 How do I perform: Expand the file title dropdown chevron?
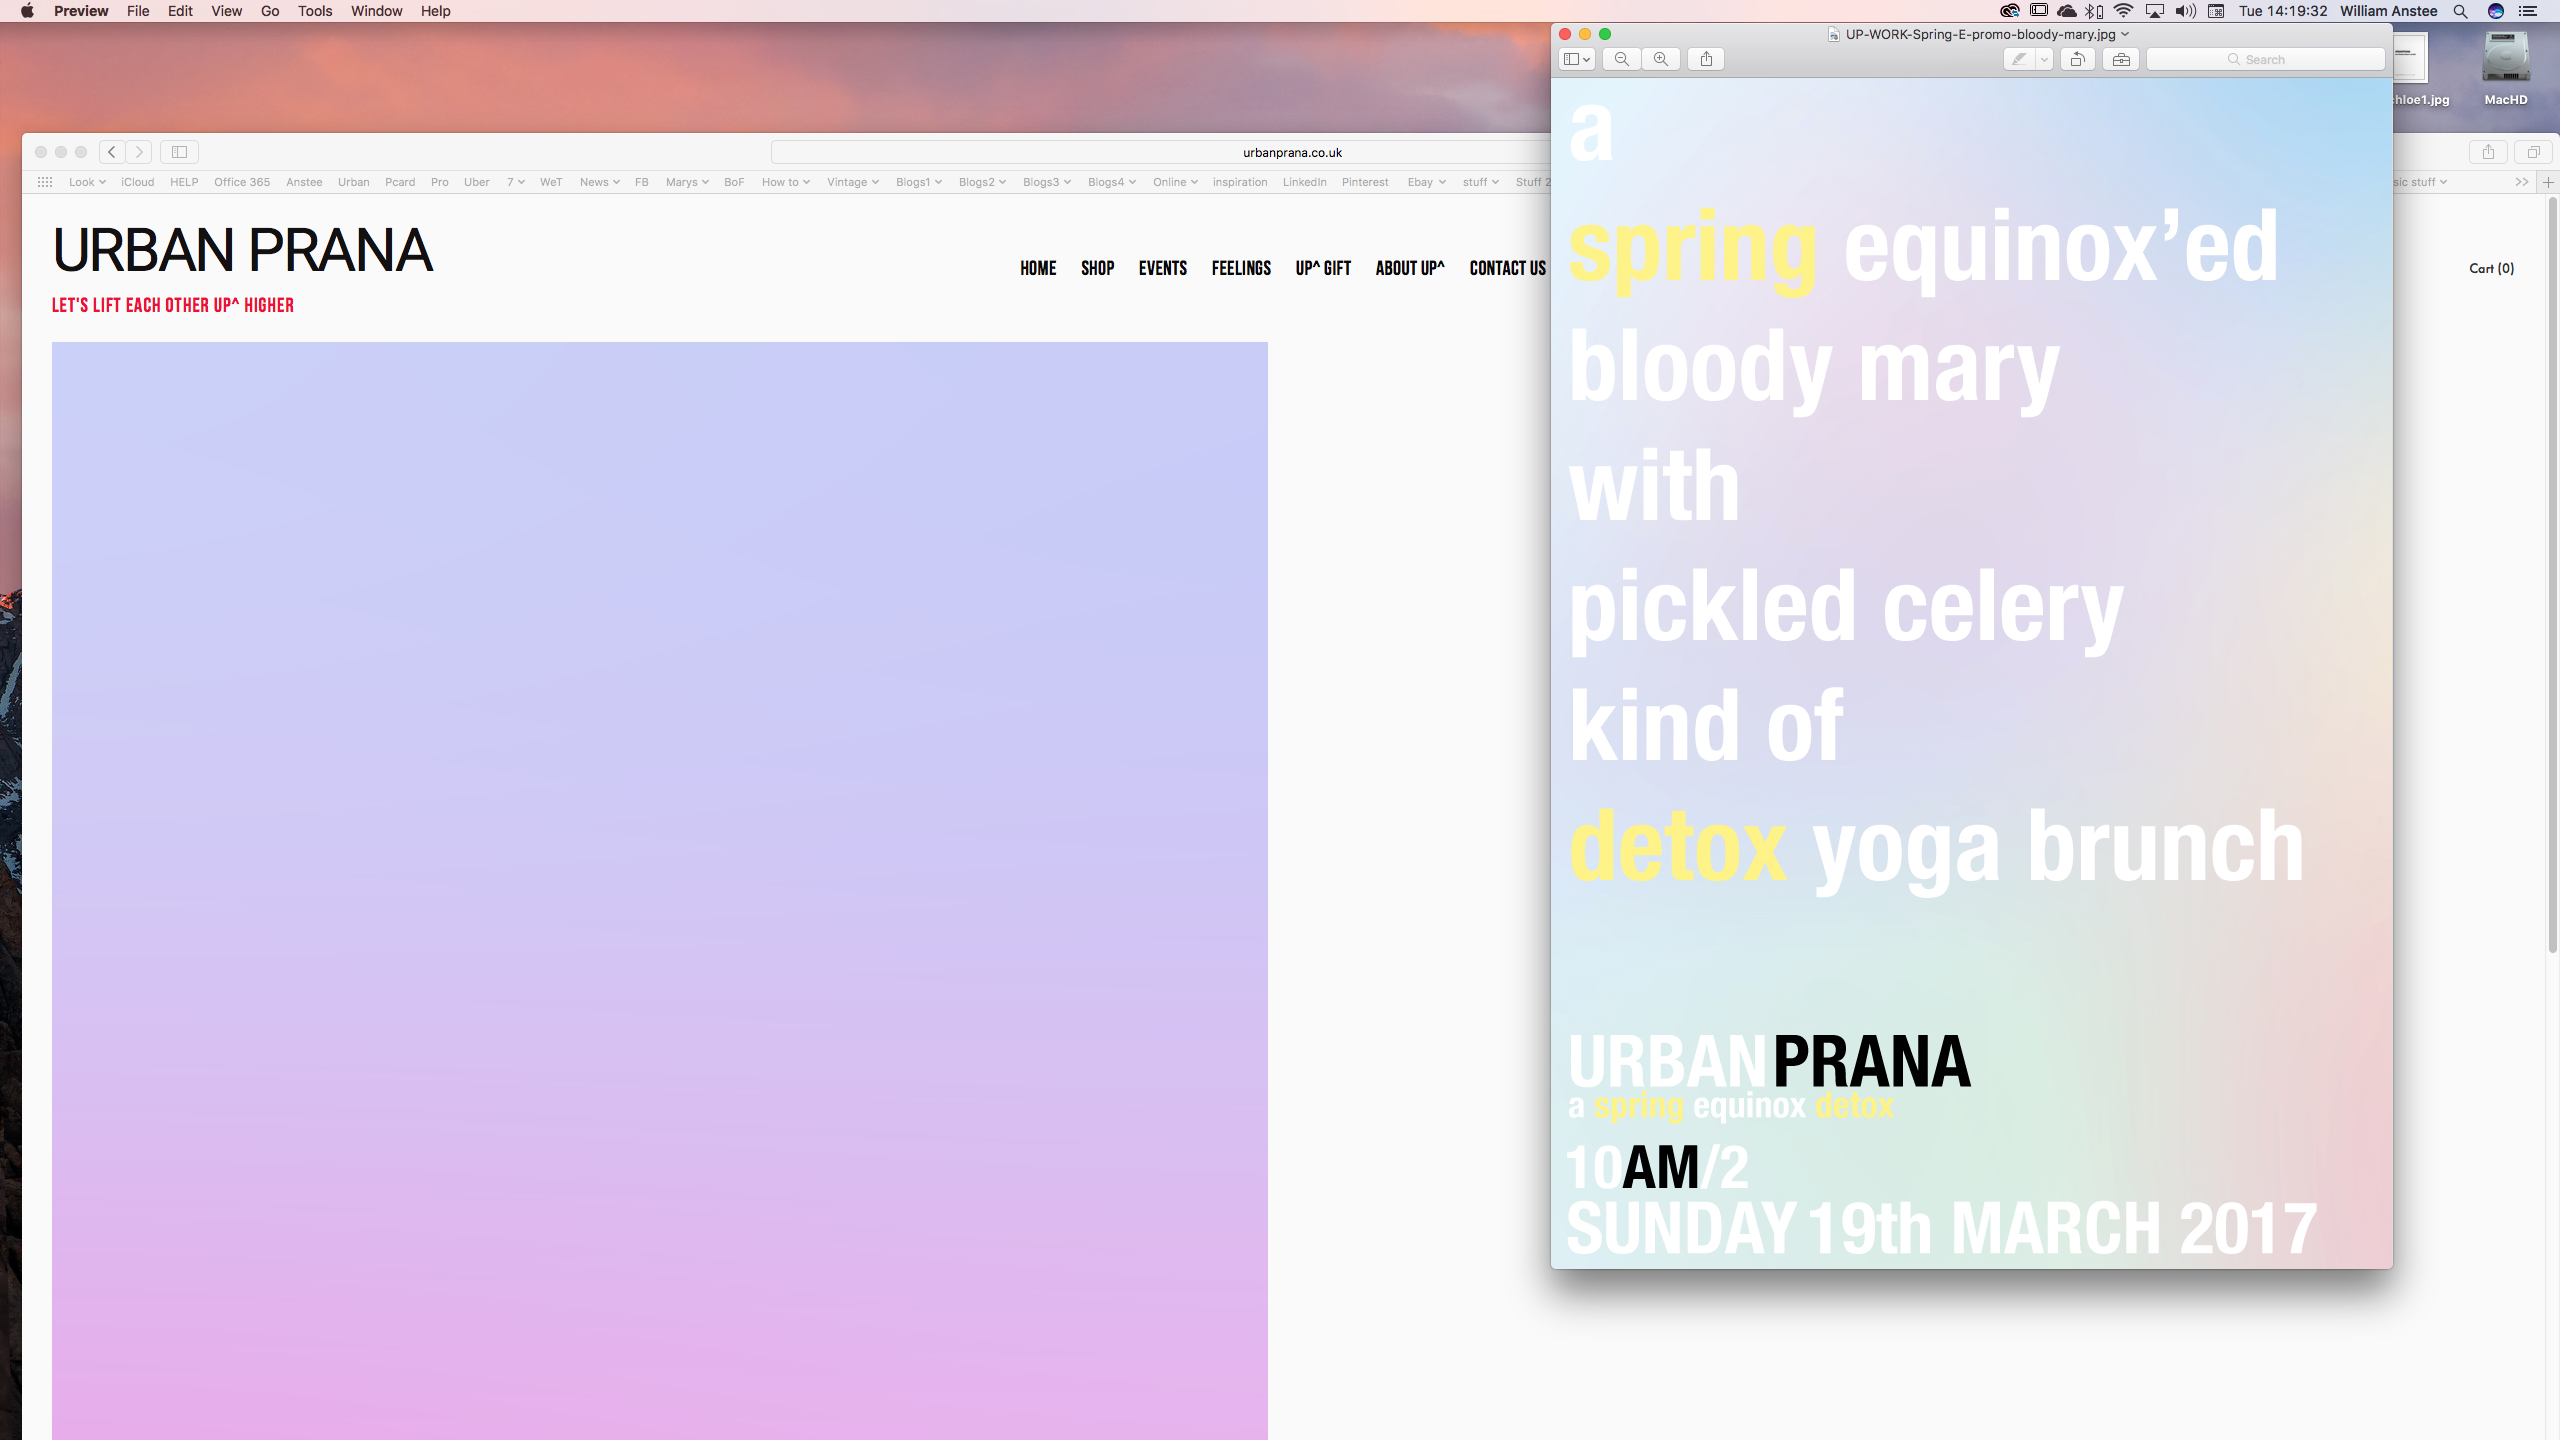coord(2124,34)
